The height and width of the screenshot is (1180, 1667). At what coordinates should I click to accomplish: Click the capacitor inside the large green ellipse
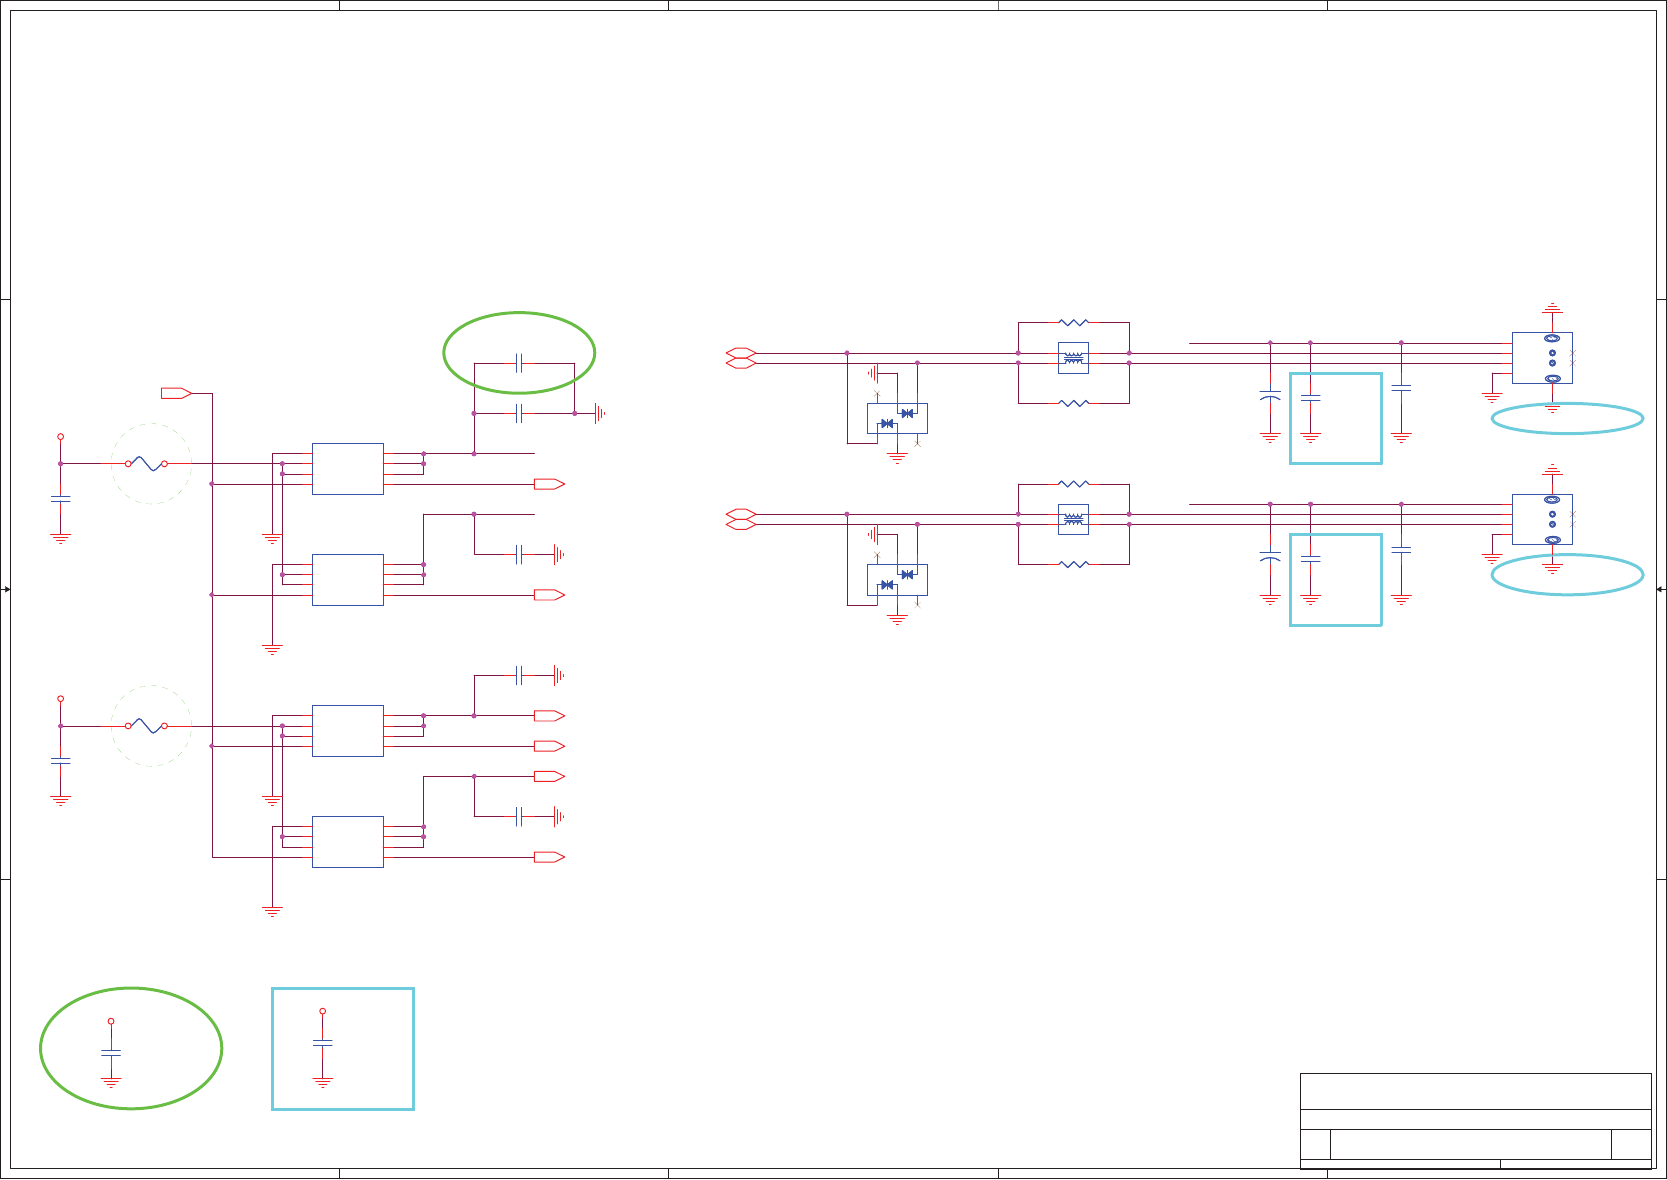[111, 1053]
